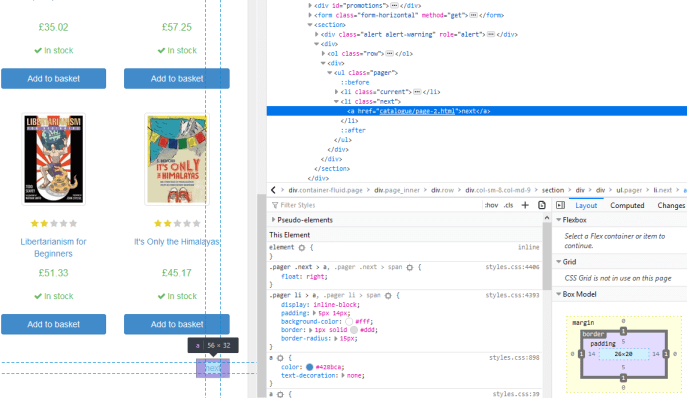The image size is (687, 398).
Task: Open the #ddd border color swatch
Action: 354,330
